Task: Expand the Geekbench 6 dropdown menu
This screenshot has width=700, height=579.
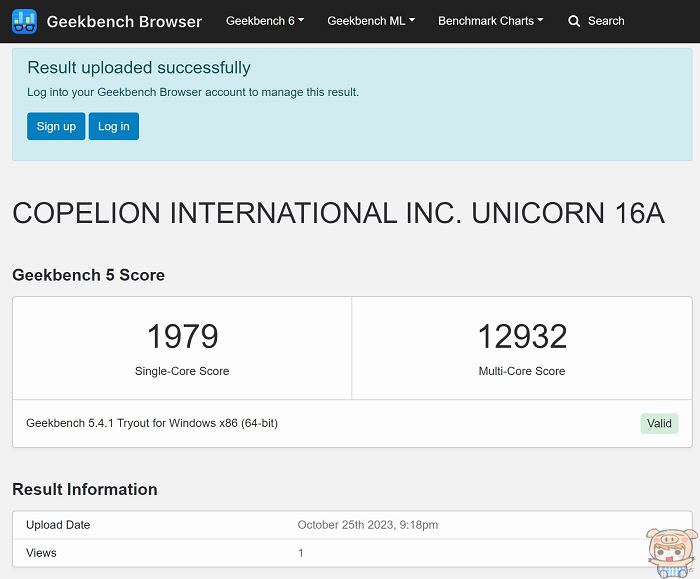Action: (x=265, y=21)
